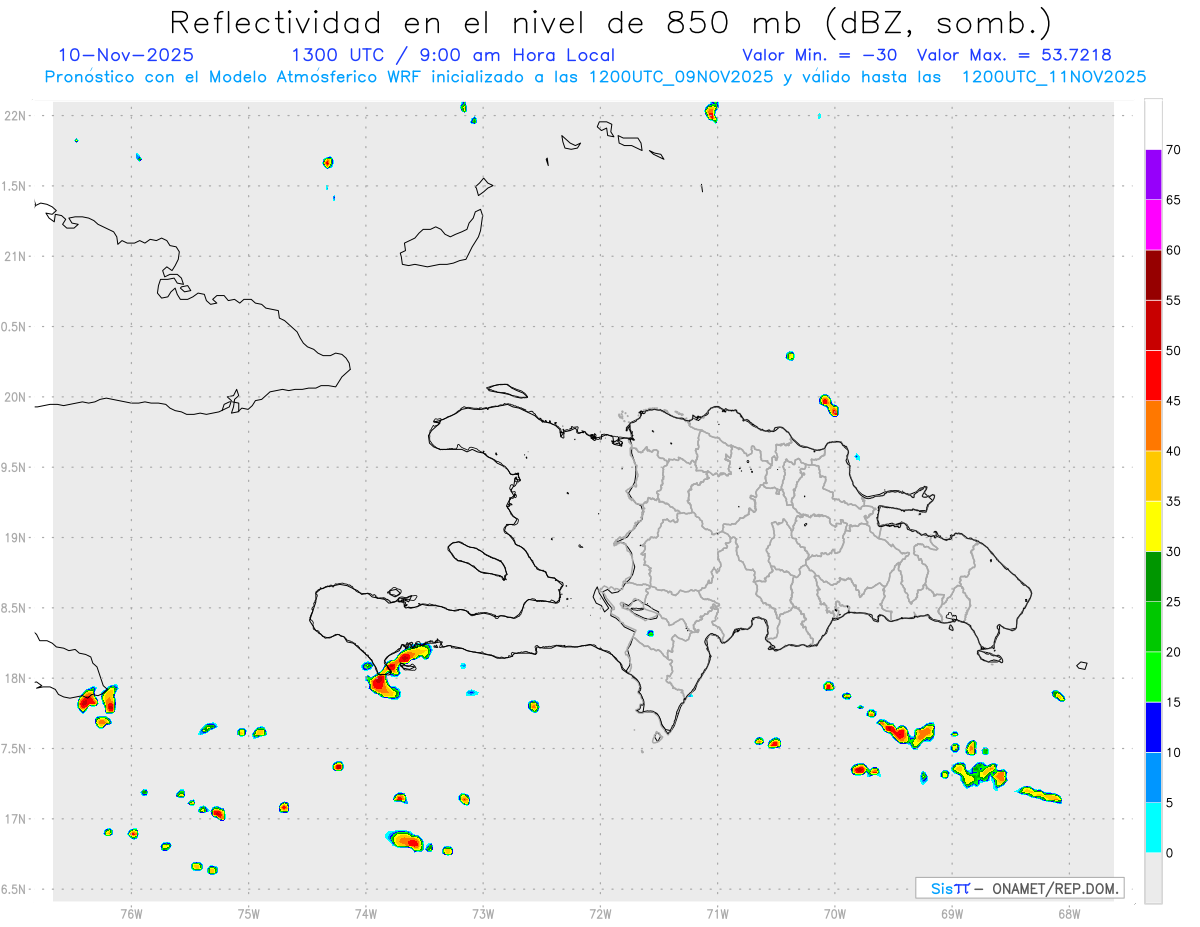Image resolution: width=1200 pixels, height=927 pixels.
Task: Click the light blue 5–10 dBZ colorbar segment
Action: click(1153, 778)
